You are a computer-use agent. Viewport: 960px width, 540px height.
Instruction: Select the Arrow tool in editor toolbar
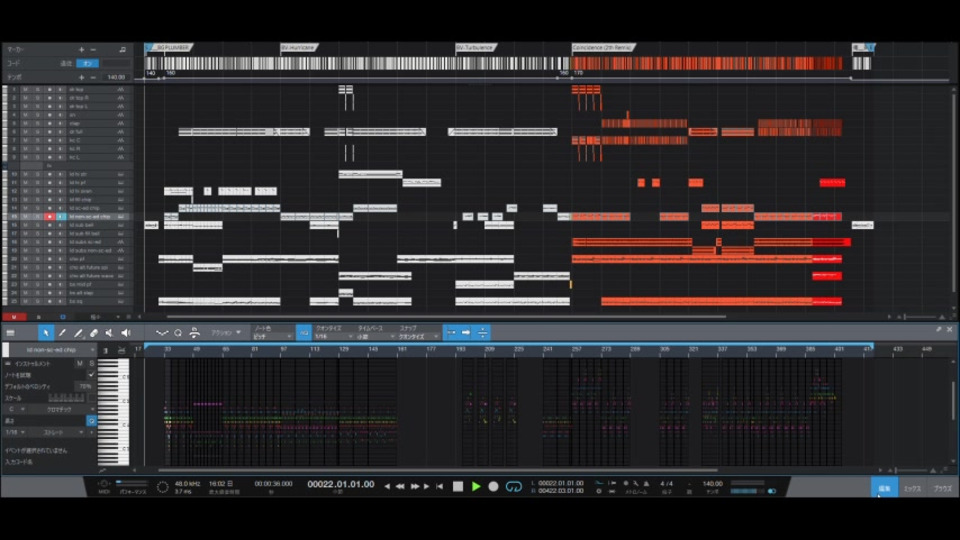(46, 332)
